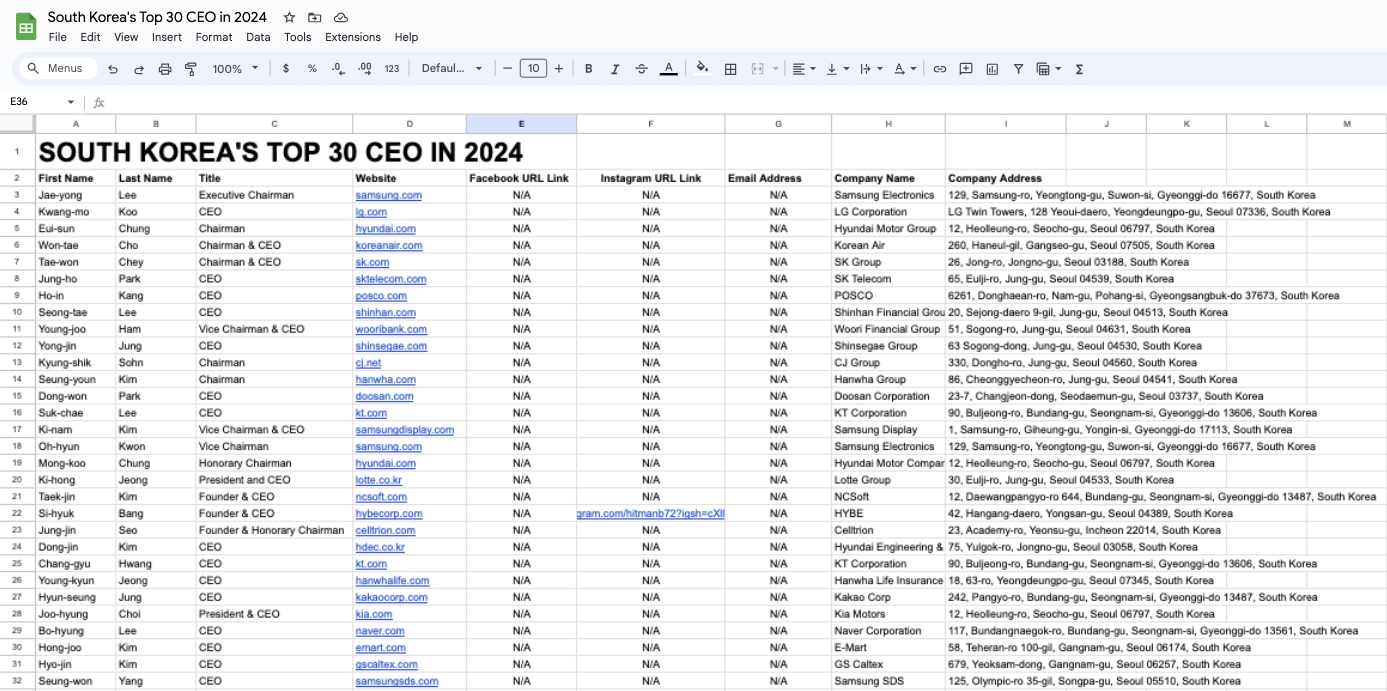This screenshot has width=1387, height=691.
Task: Open the Instagram link in row 22
Action: pyautogui.click(x=651, y=514)
